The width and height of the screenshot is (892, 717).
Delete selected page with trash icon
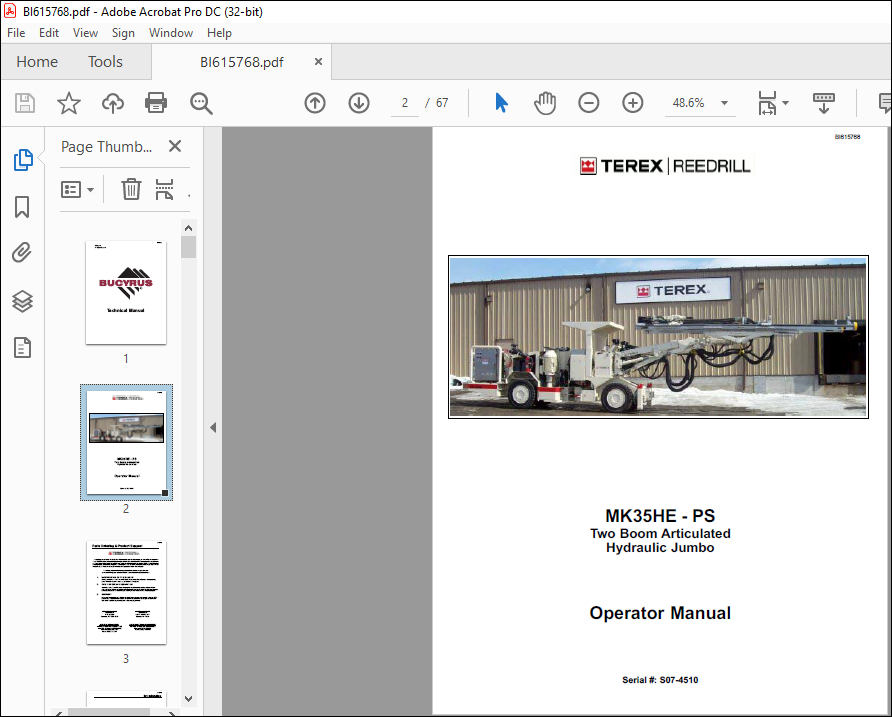[x=131, y=189]
